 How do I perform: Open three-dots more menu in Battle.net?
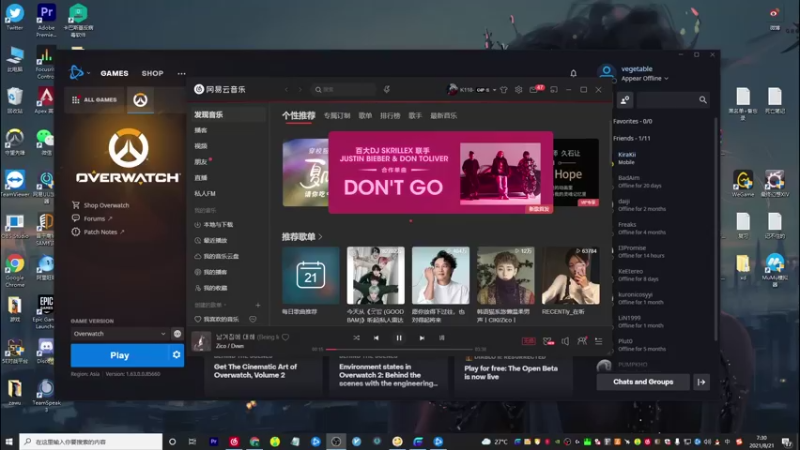point(182,73)
